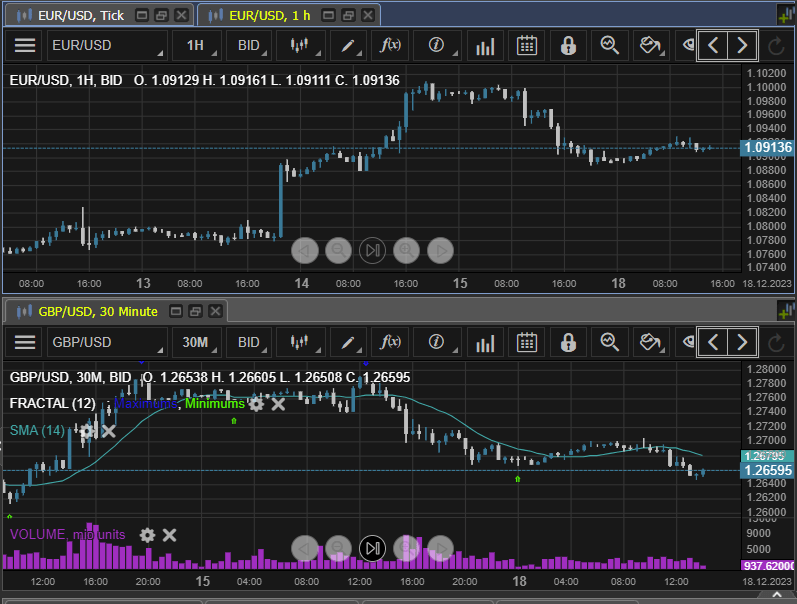Open hamburger menu in GBP/USD chart toolbar
The height and width of the screenshot is (604, 797).
click(24, 342)
